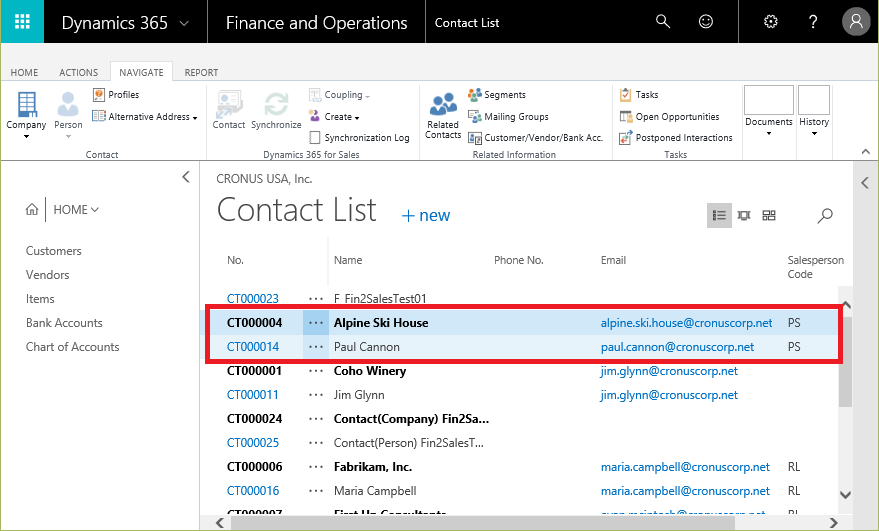Open the Create dropdown
Viewport: 879px width, 531px height.
334,117
